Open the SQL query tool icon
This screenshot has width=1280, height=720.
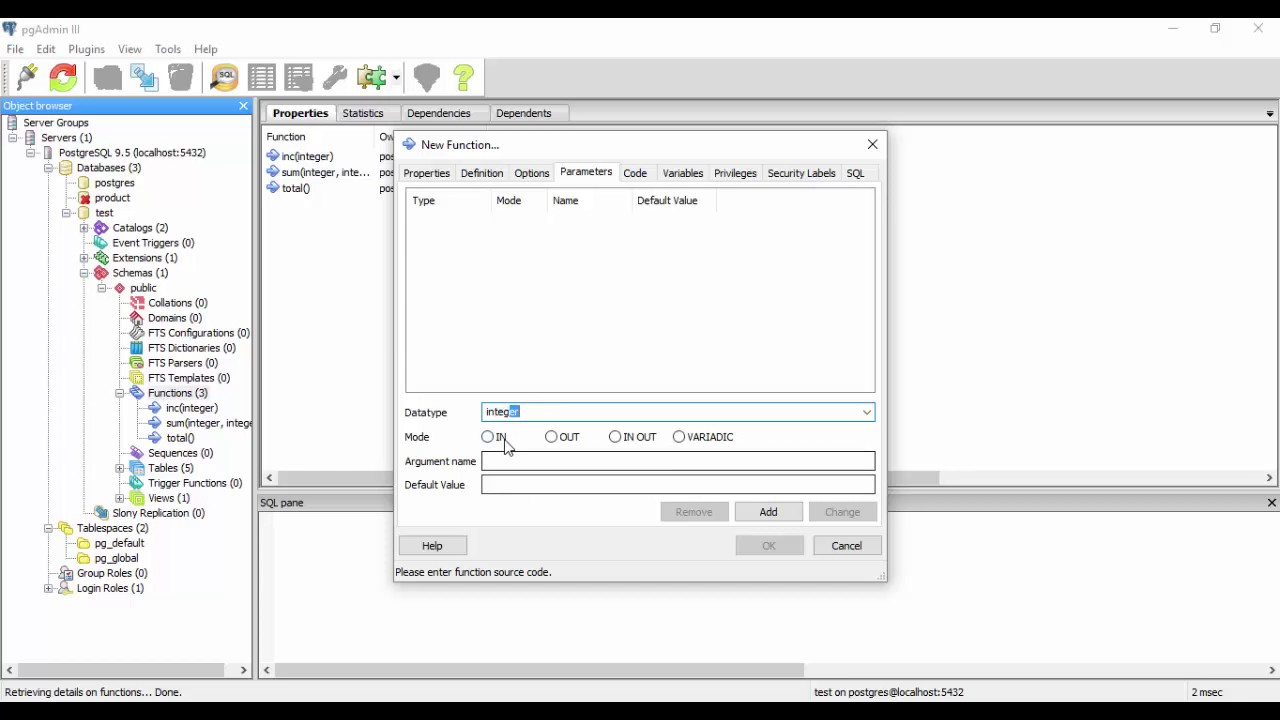click(225, 77)
